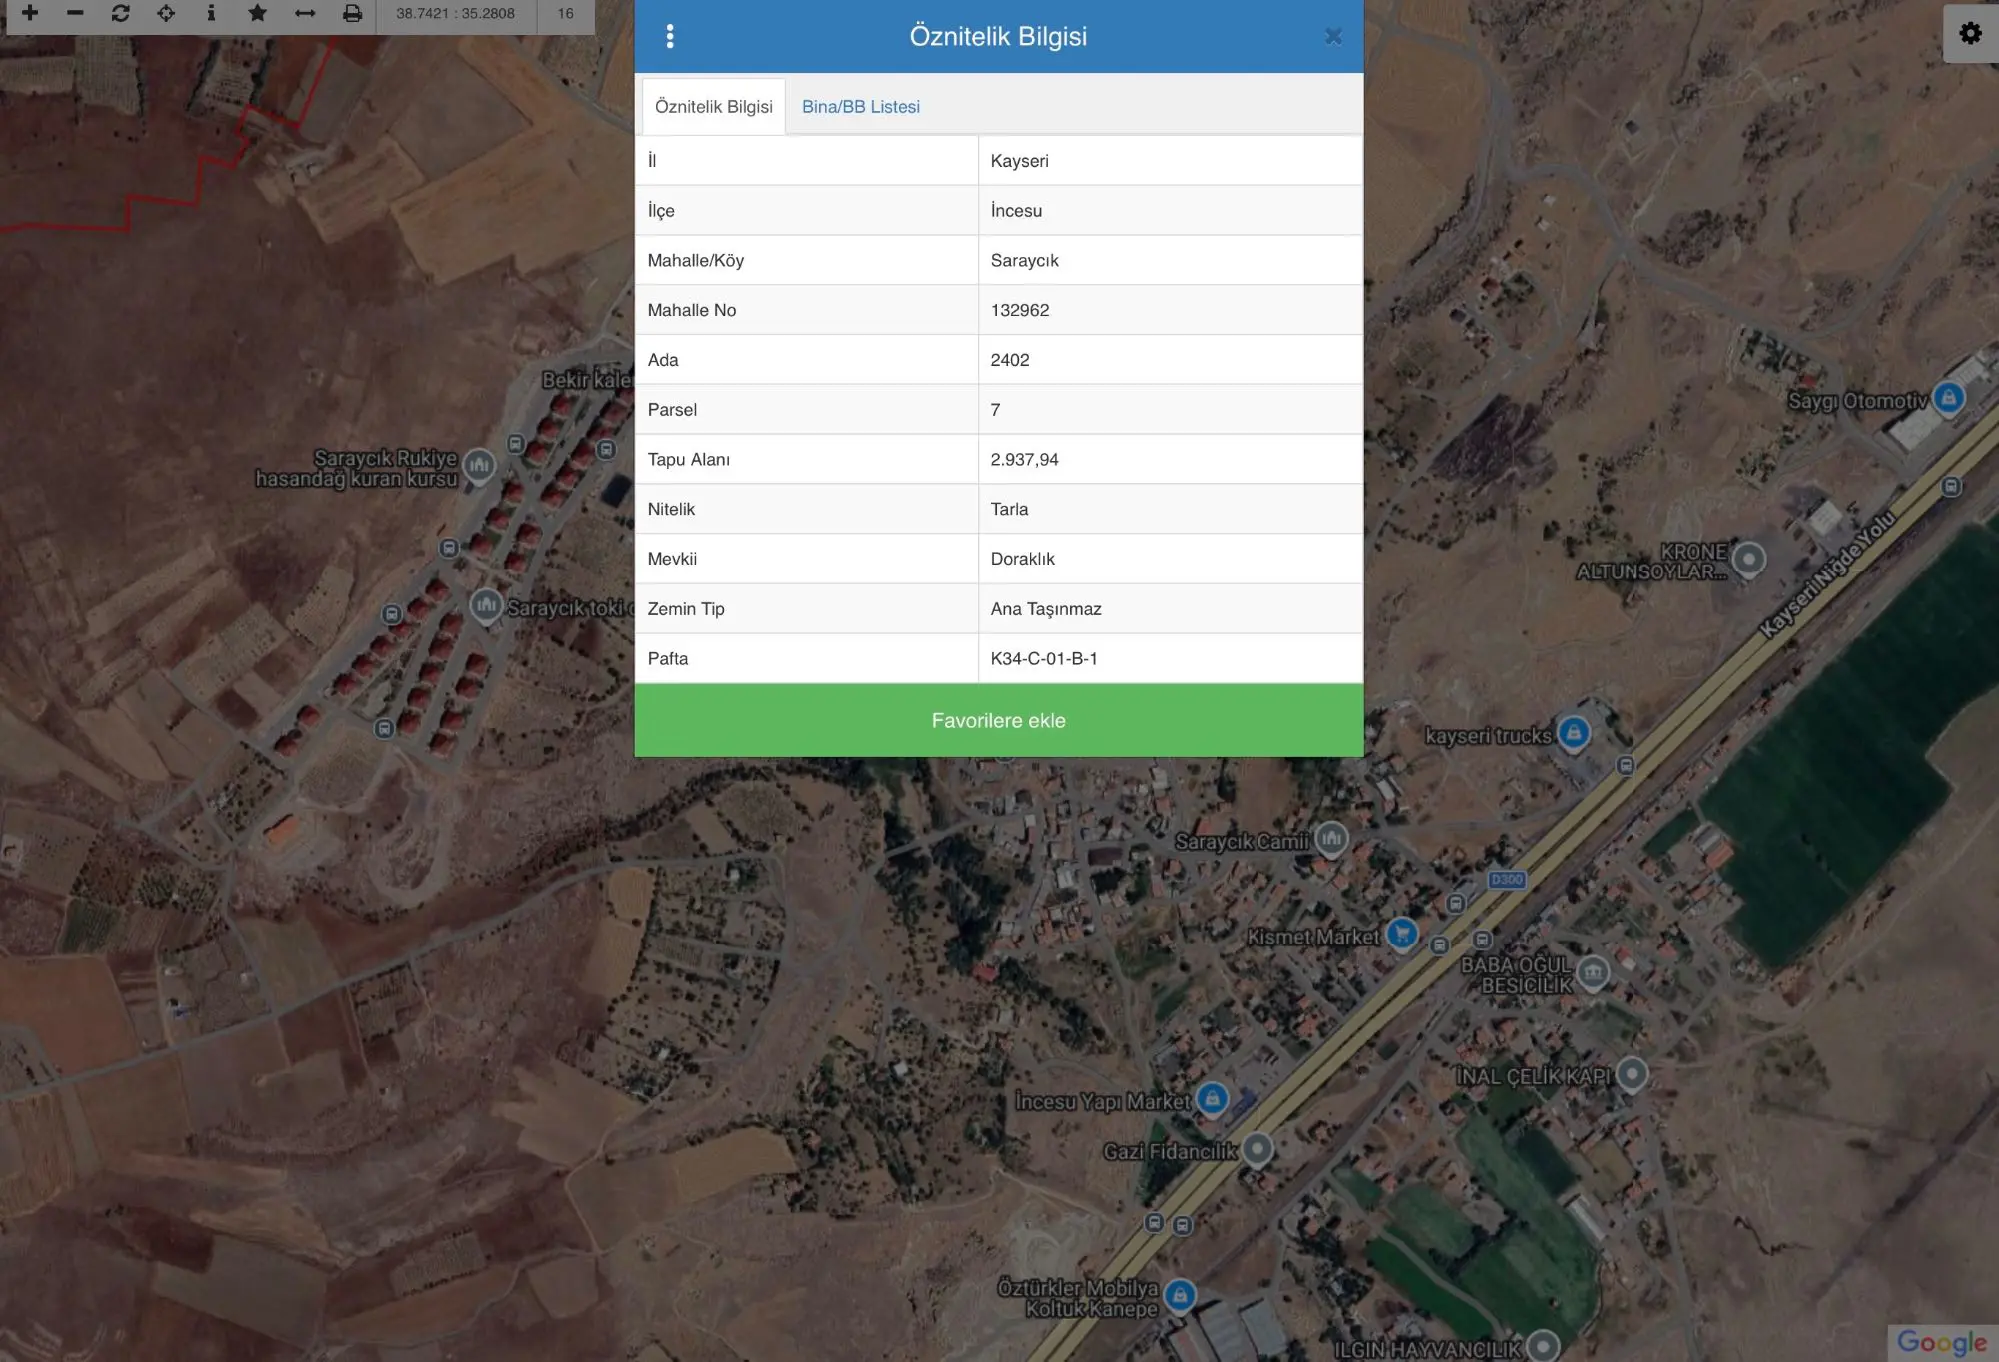Click the Öztürkler Mobilya Koltuk Kanepe pin
This screenshot has width=1999, height=1362.
(x=1180, y=1296)
